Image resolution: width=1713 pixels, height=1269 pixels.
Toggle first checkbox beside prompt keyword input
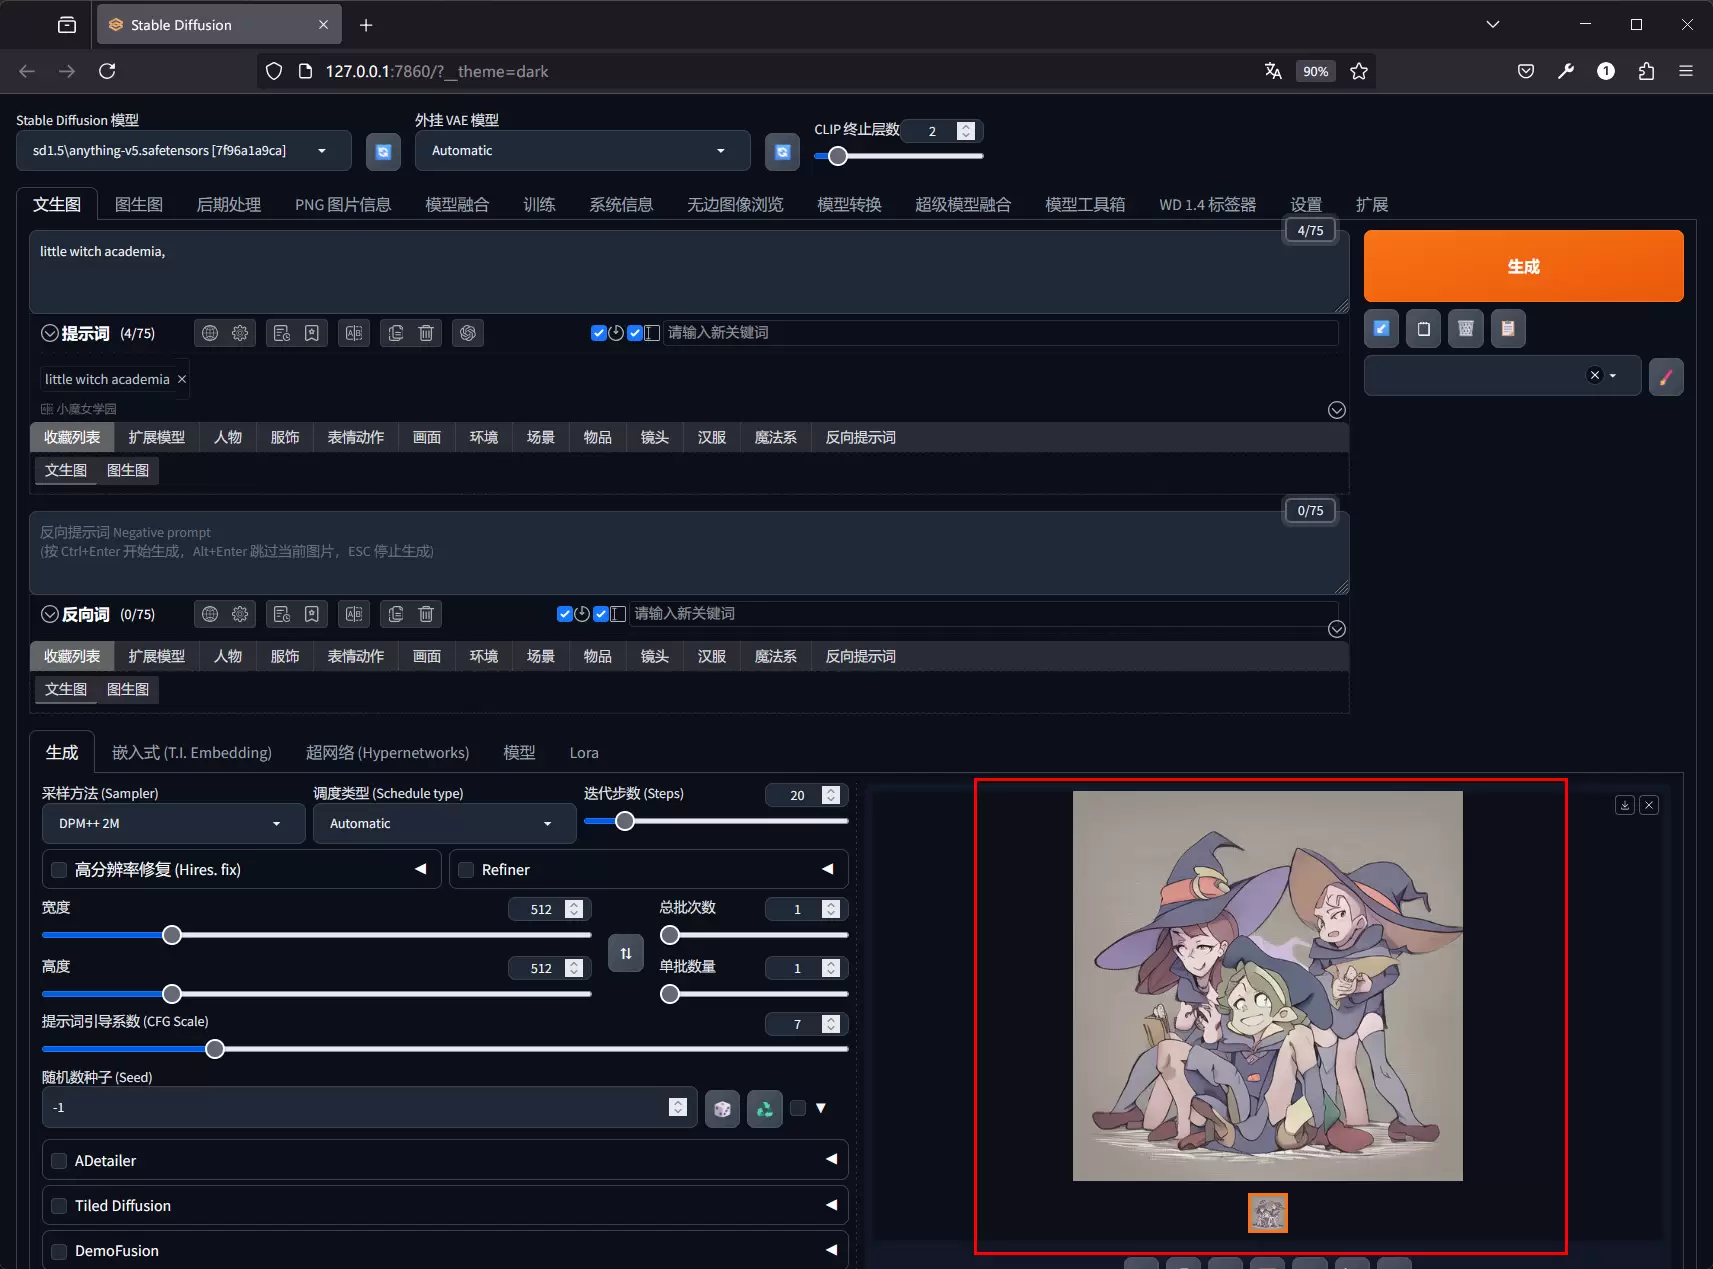pos(598,333)
